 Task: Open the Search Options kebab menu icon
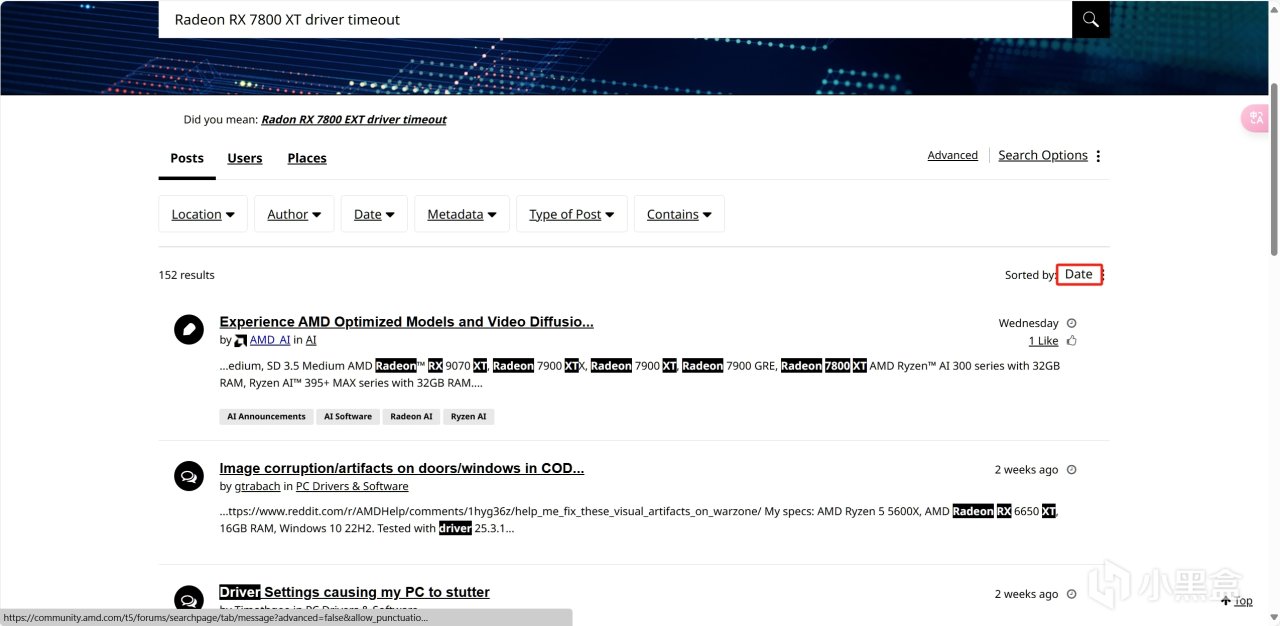coord(1098,156)
